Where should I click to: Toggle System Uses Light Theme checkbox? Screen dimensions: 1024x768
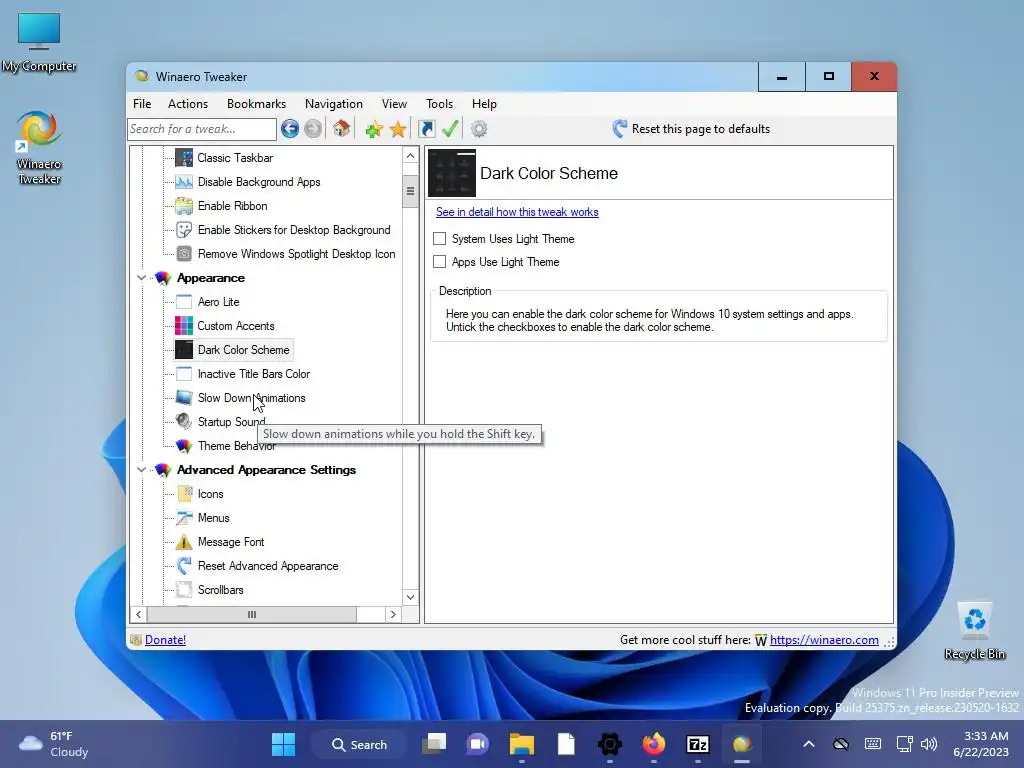pos(440,238)
